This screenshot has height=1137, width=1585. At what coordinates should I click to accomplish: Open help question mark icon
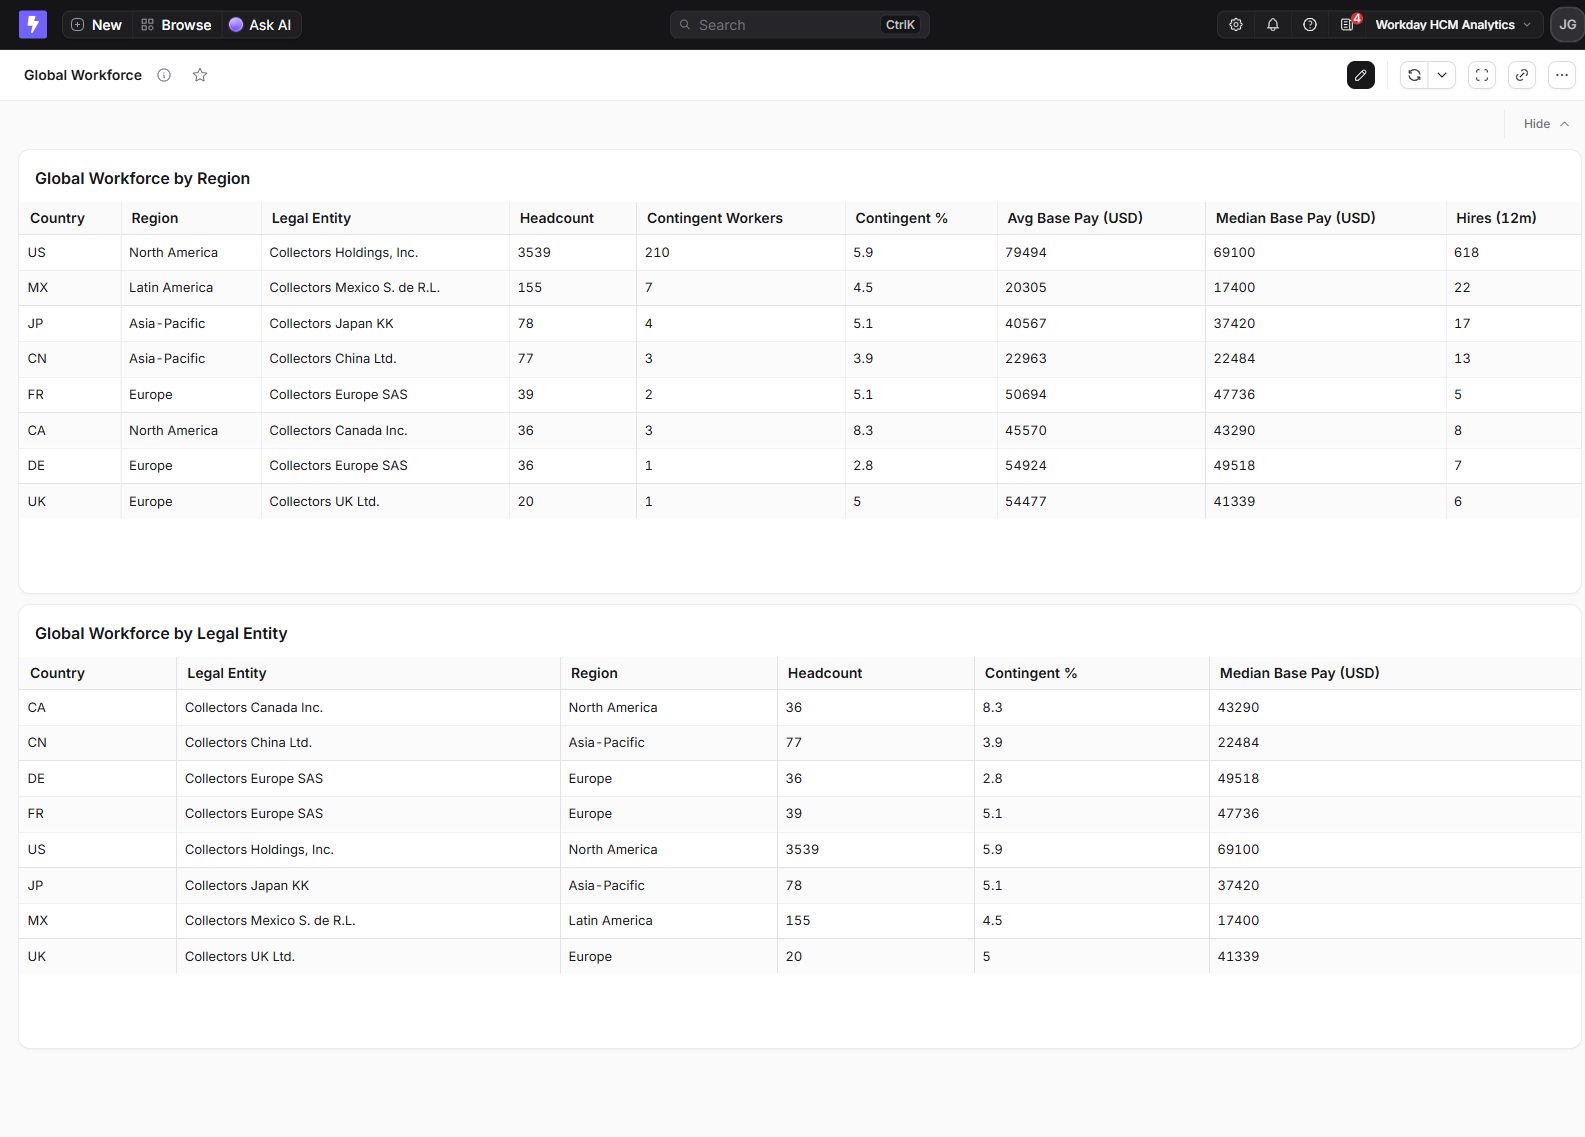(1310, 25)
